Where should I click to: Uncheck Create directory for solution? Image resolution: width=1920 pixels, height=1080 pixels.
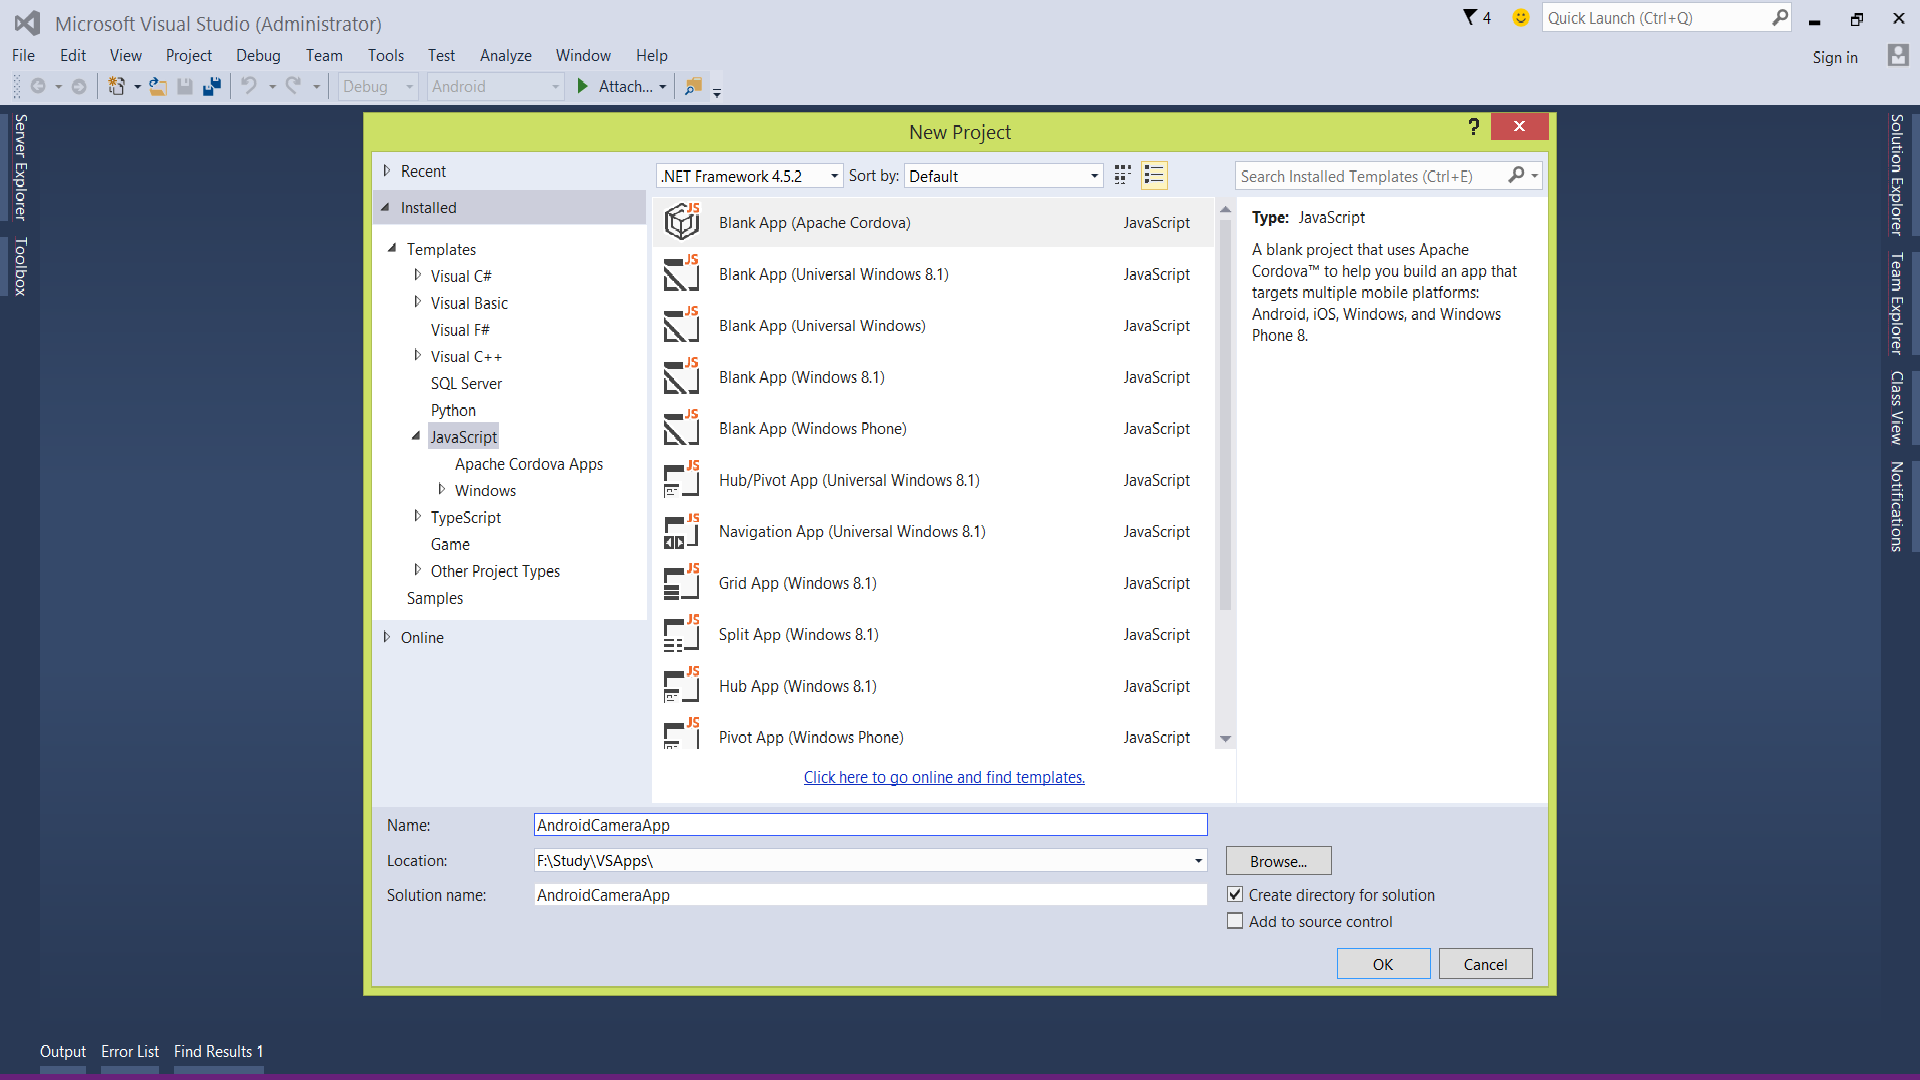[1235, 894]
